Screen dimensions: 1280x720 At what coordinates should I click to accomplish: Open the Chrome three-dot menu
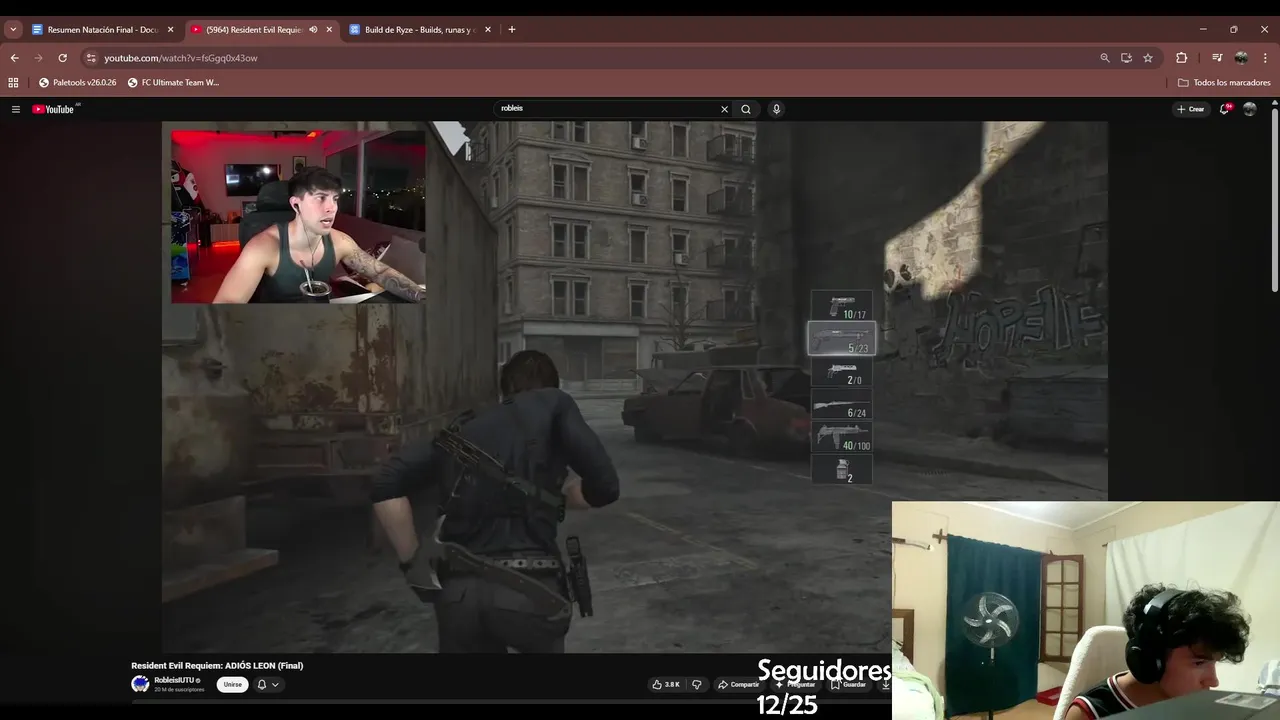pyautogui.click(x=1266, y=58)
